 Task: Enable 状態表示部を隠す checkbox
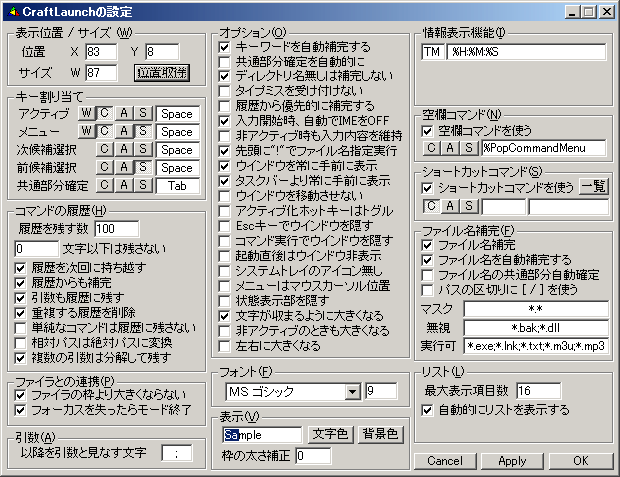click(224, 301)
